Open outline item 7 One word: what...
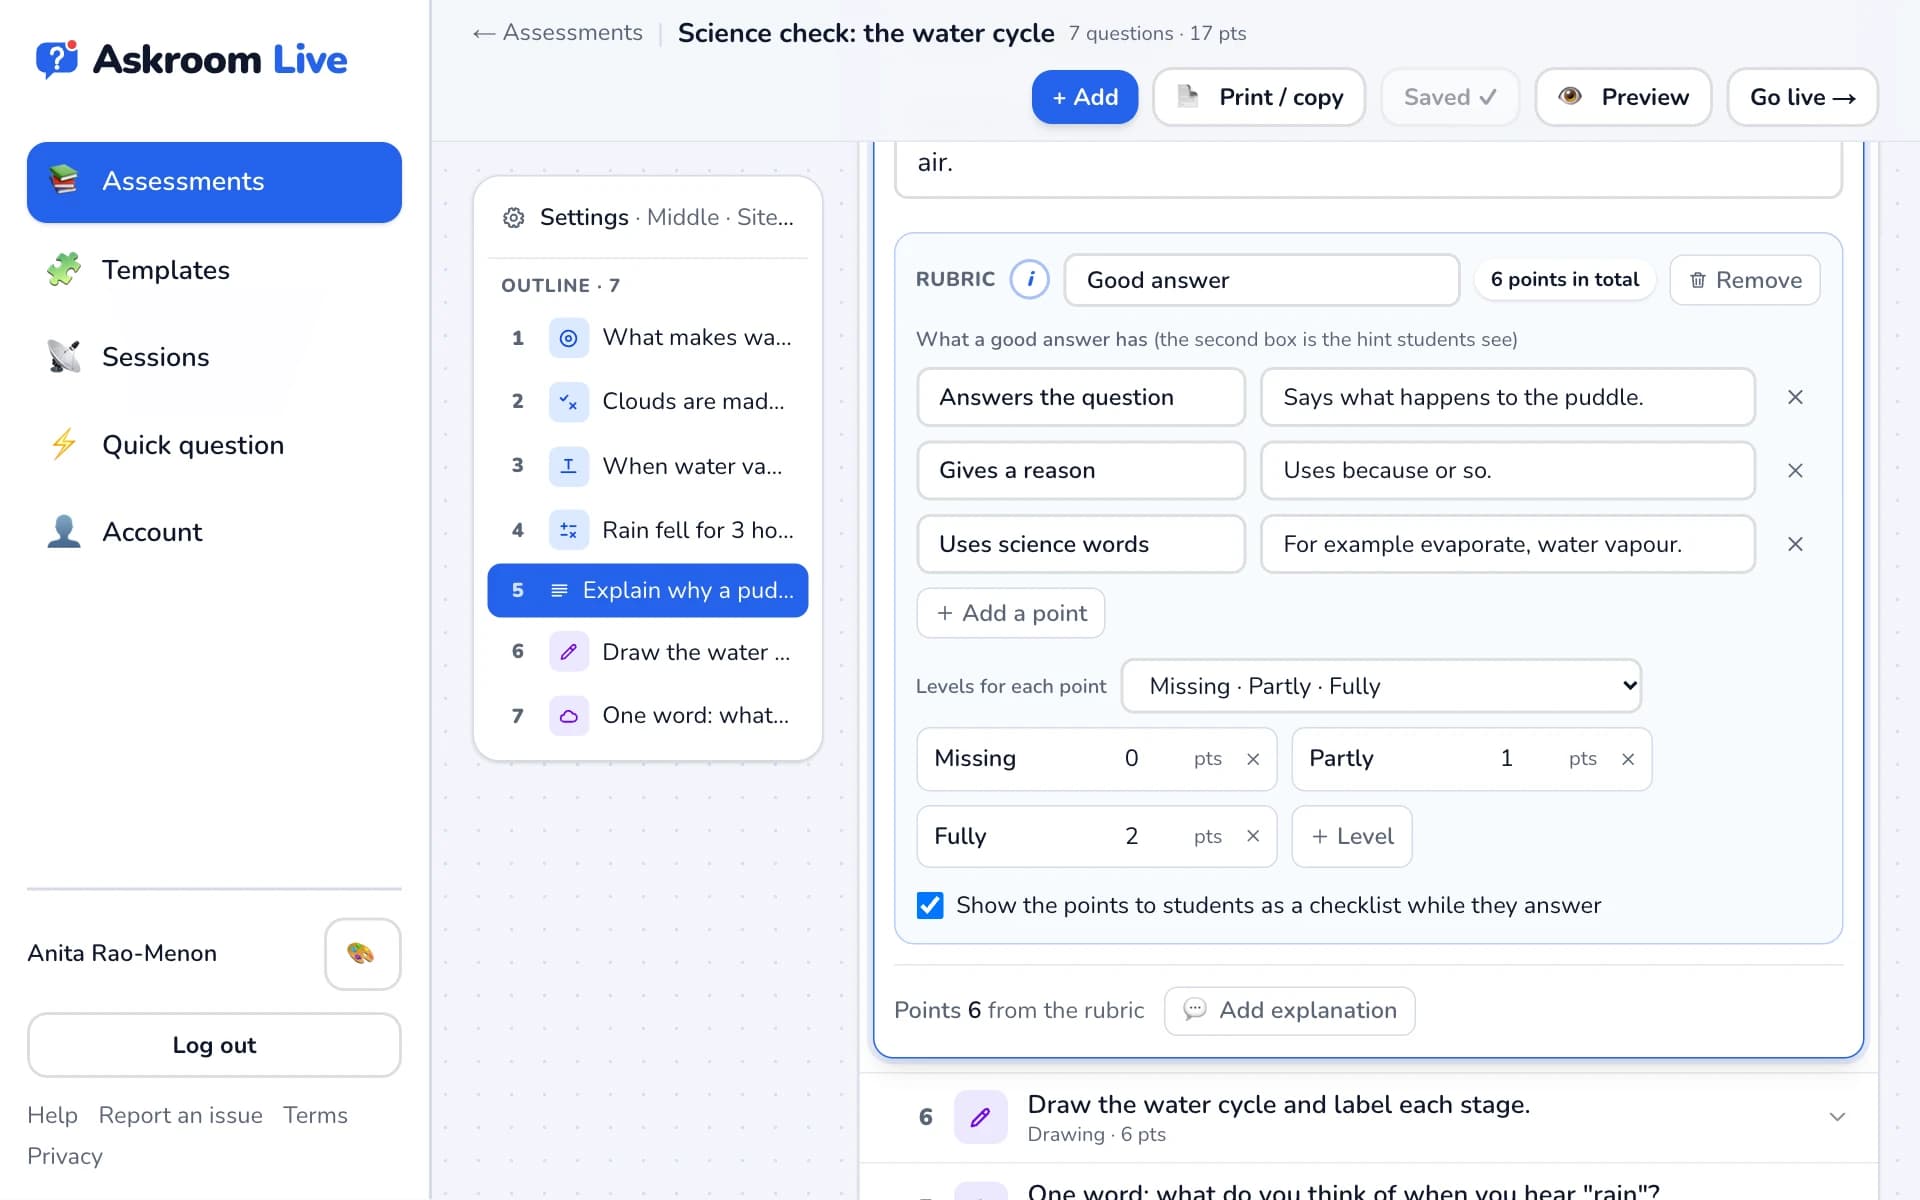This screenshot has width=1920, height=1200. click(x=648, y=715)
